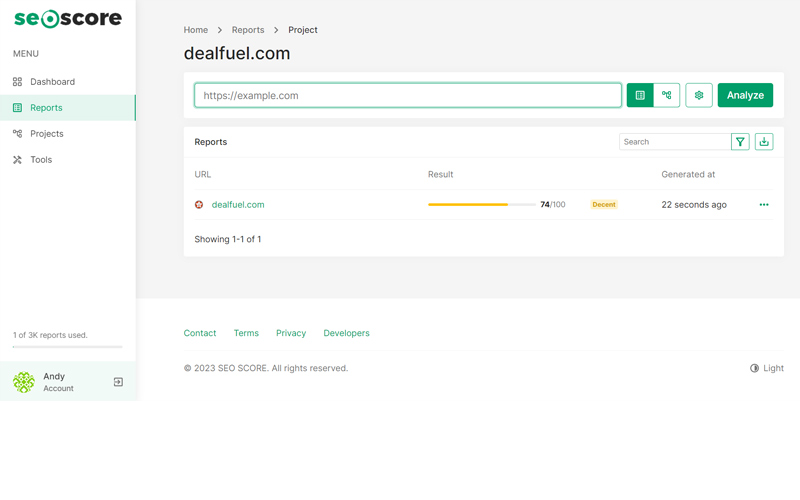
Task: Select the single report mode toggle button
Action: coord(640,95)
